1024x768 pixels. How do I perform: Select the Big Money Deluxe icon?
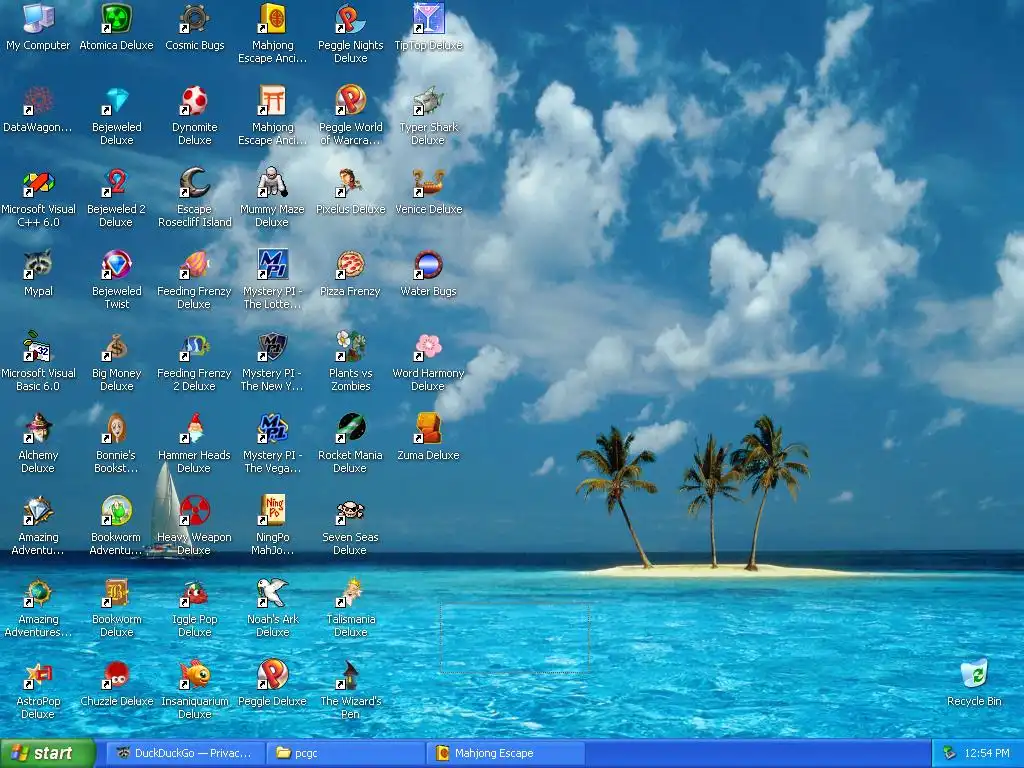coord(116,347)
